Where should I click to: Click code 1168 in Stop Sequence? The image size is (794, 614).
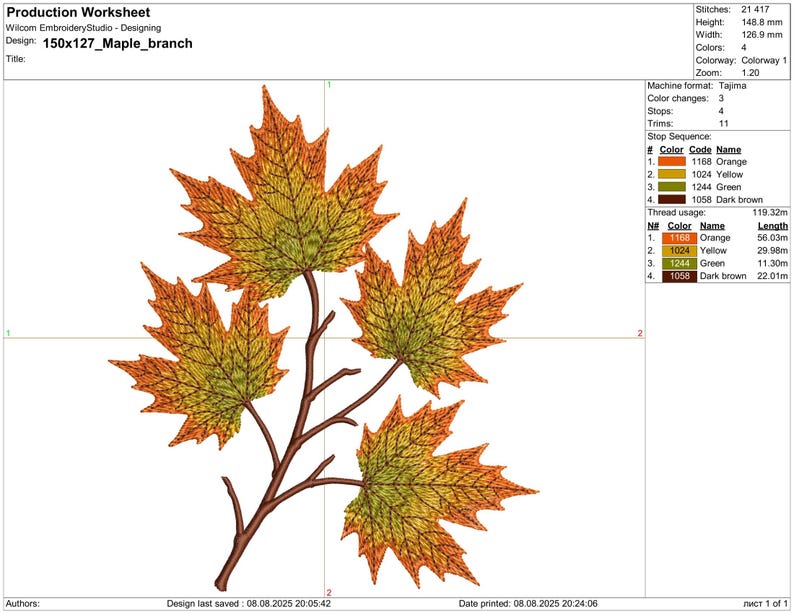701,161
